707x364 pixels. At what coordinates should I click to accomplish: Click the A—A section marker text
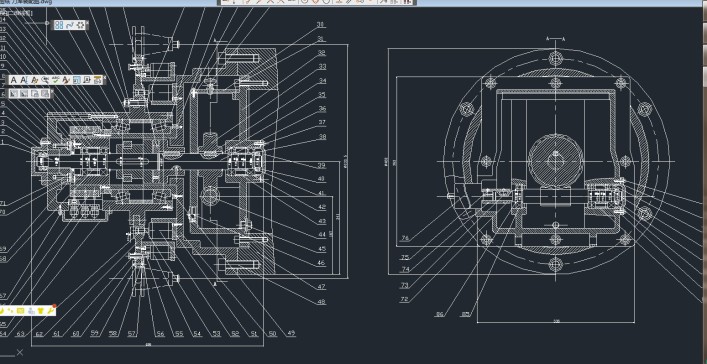click(556, 39)
